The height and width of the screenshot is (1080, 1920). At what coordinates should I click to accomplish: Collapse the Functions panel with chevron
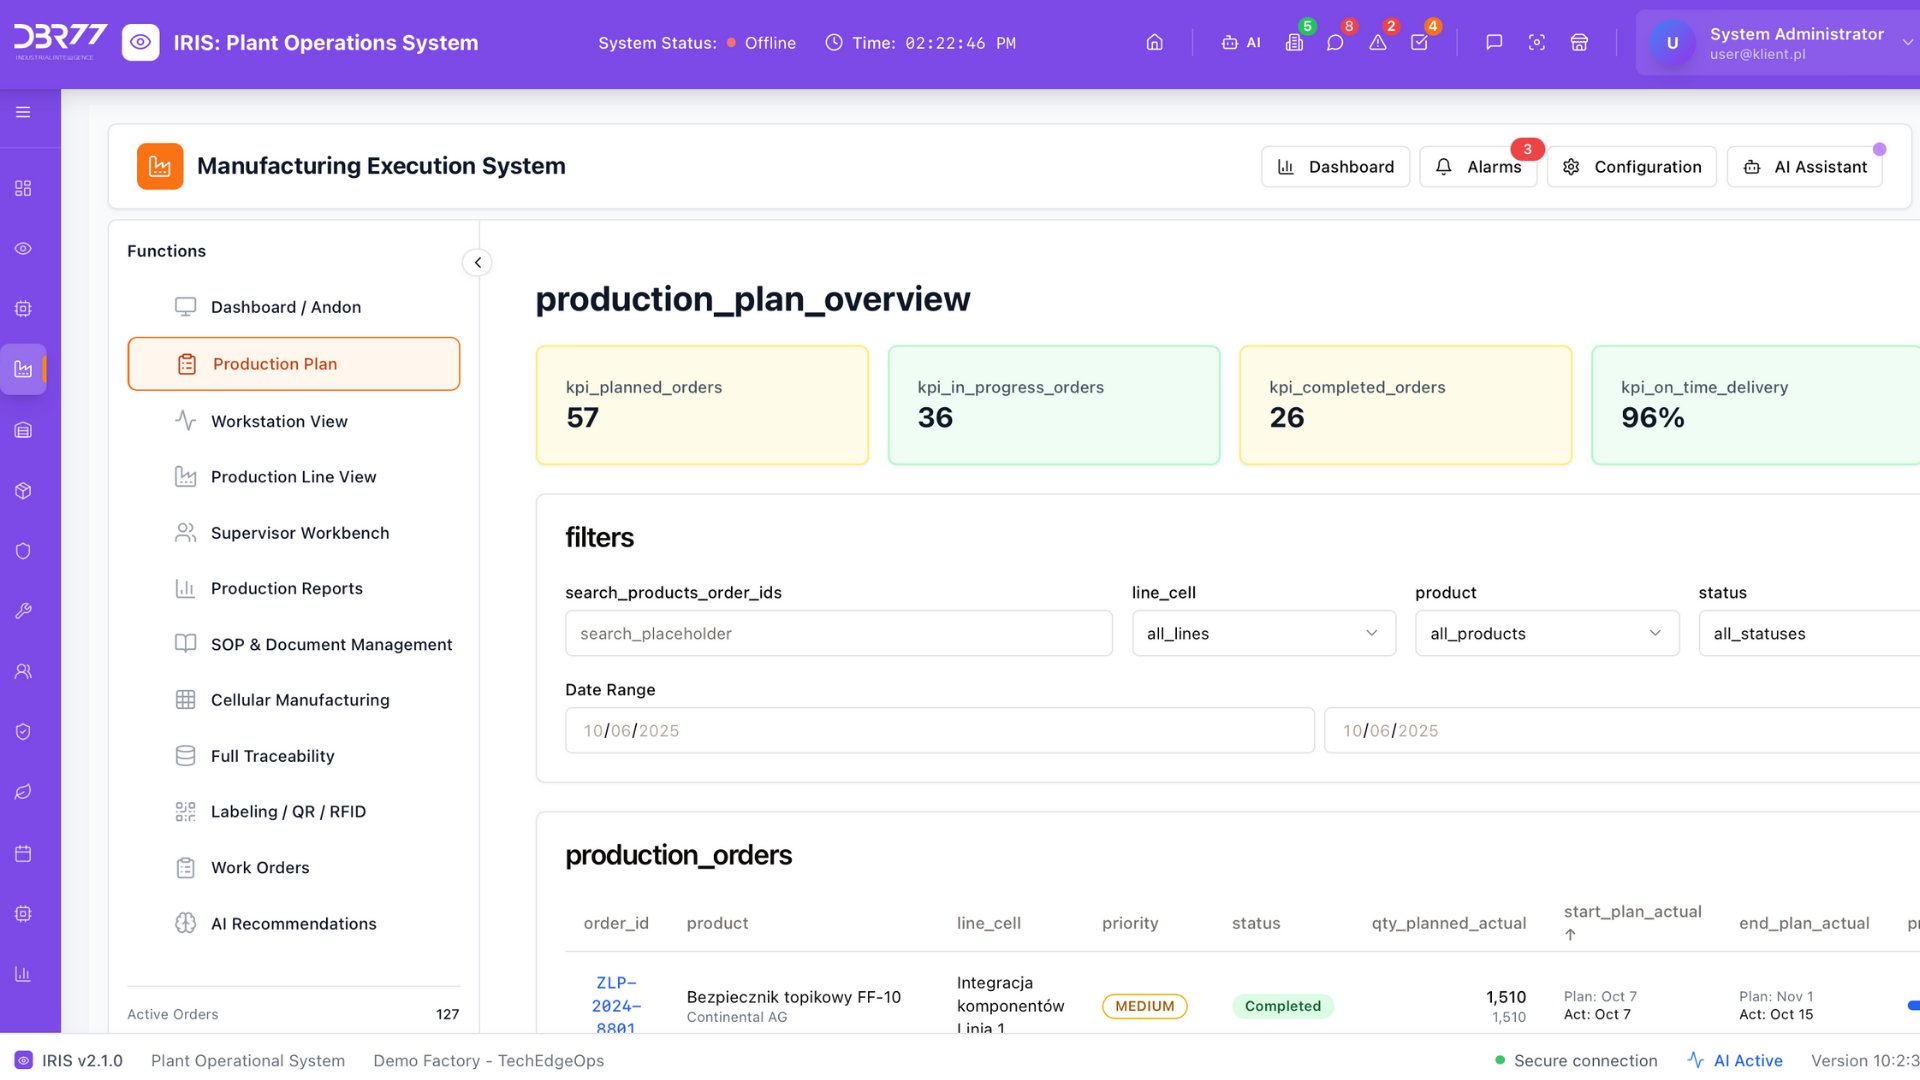coord(477,263)
